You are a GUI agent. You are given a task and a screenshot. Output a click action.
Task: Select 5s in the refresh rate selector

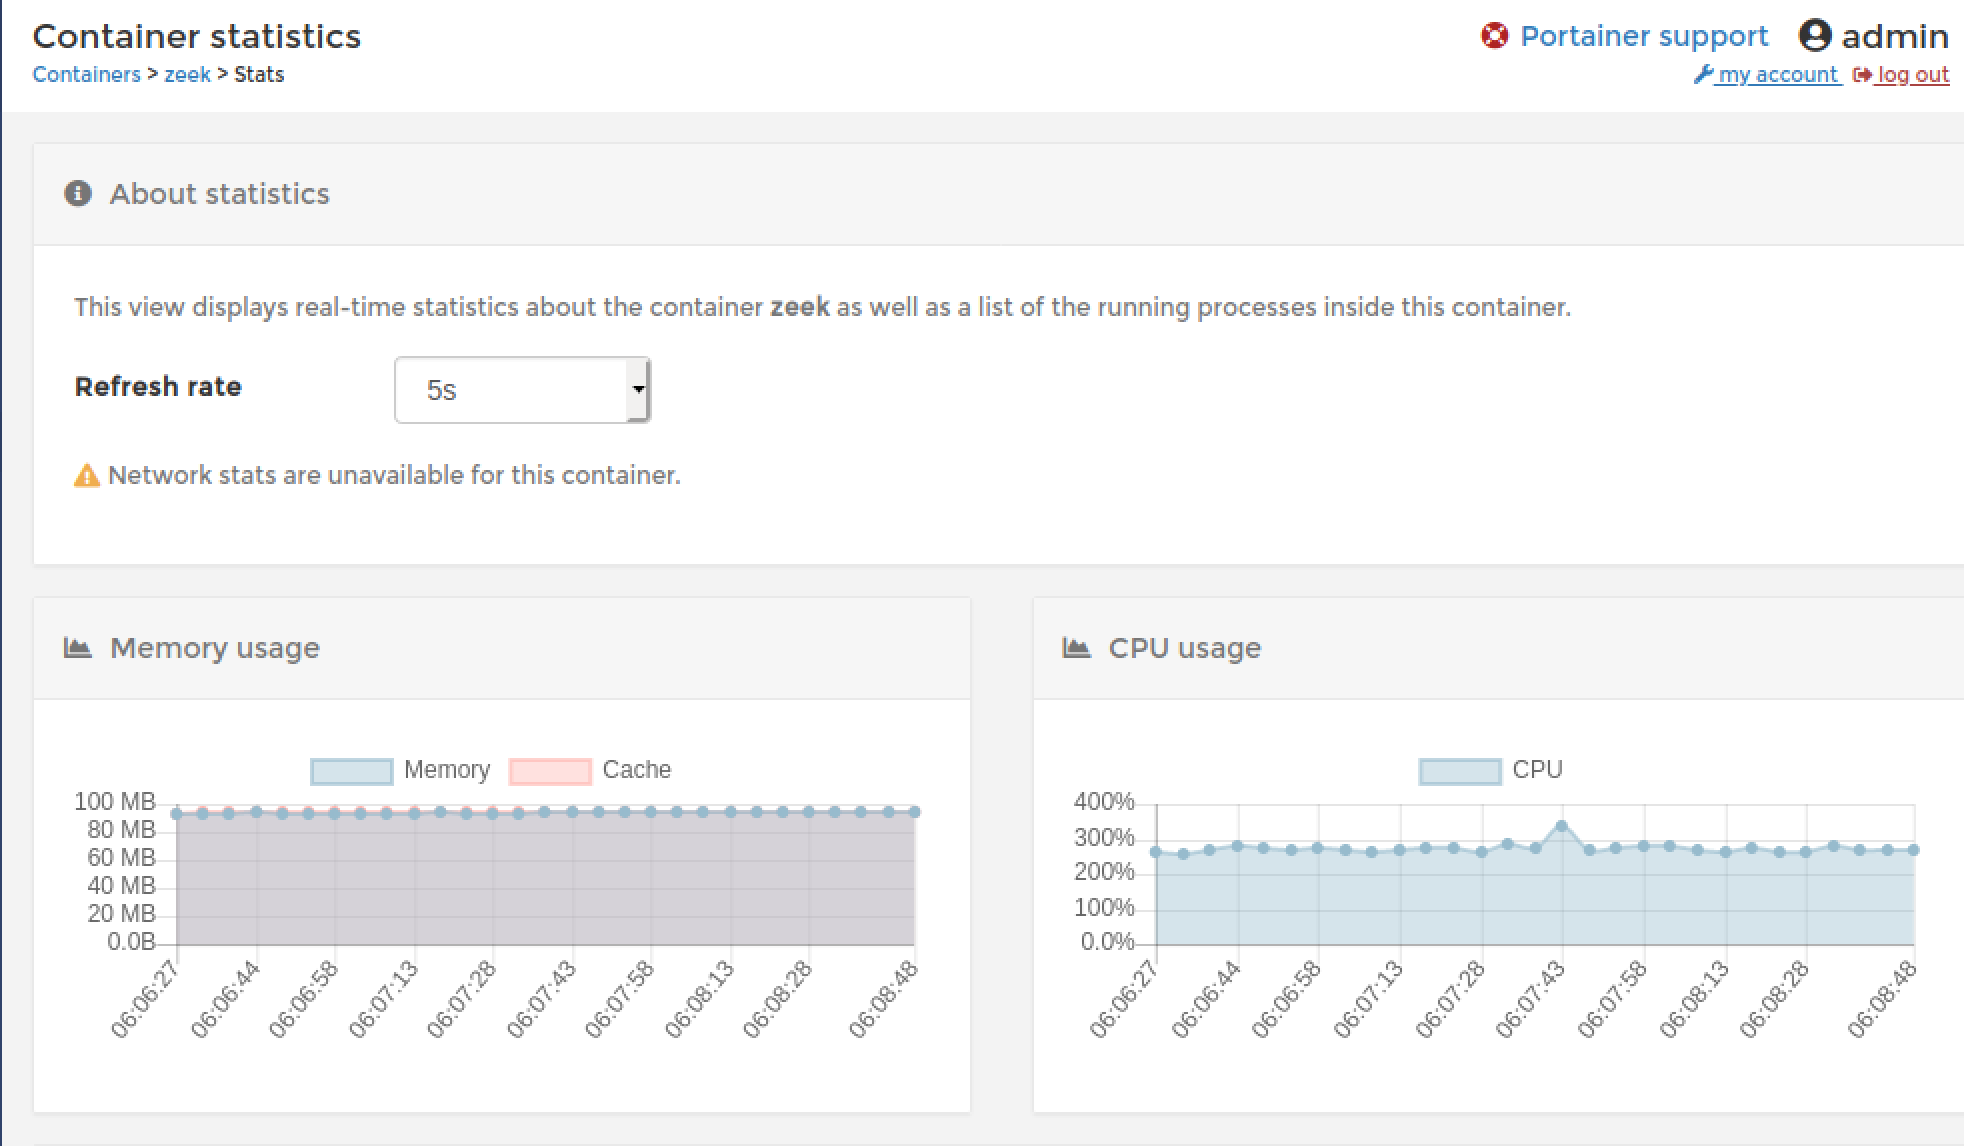(521, 390)
